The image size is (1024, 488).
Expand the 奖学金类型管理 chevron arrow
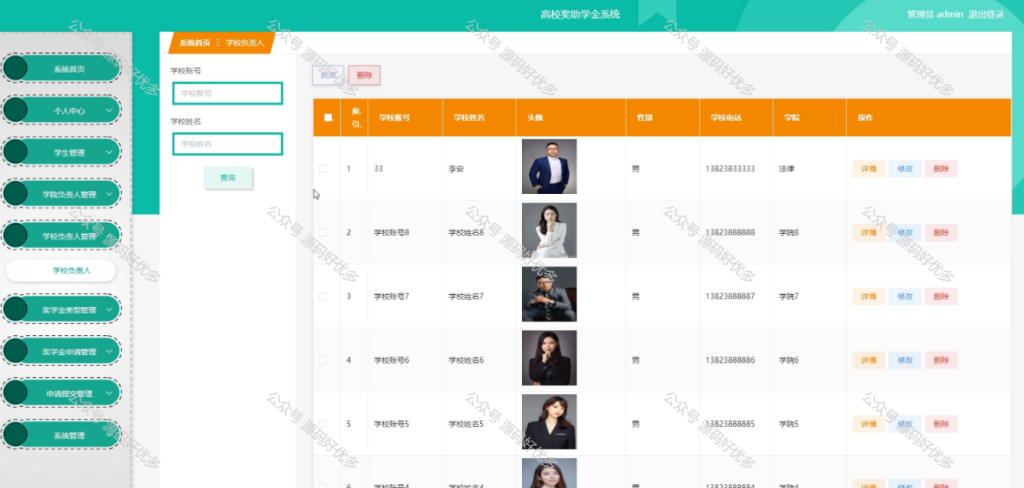click(x=108, y=309)
